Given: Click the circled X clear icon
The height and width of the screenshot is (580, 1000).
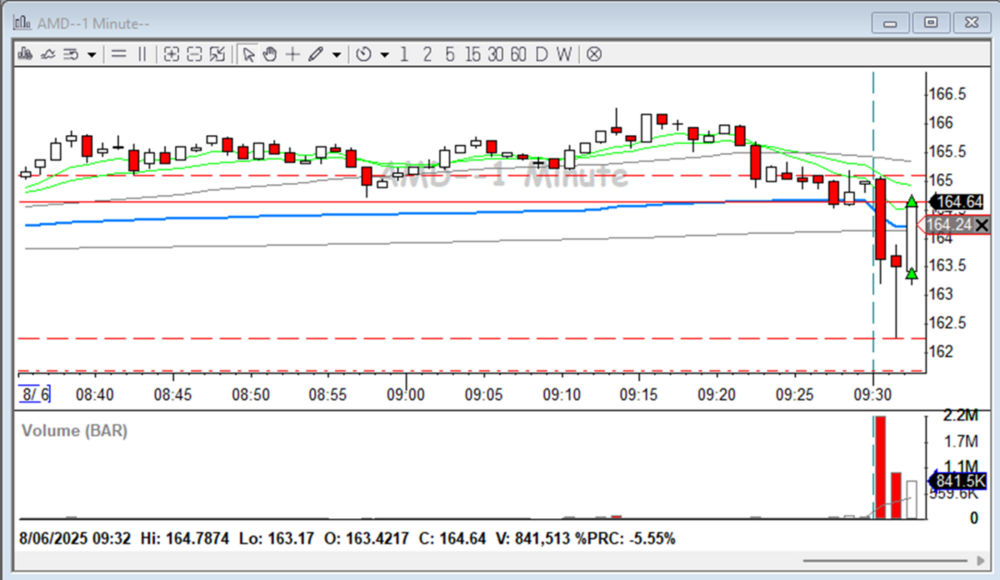Looking at the screenshot, I should click(593, 54).
